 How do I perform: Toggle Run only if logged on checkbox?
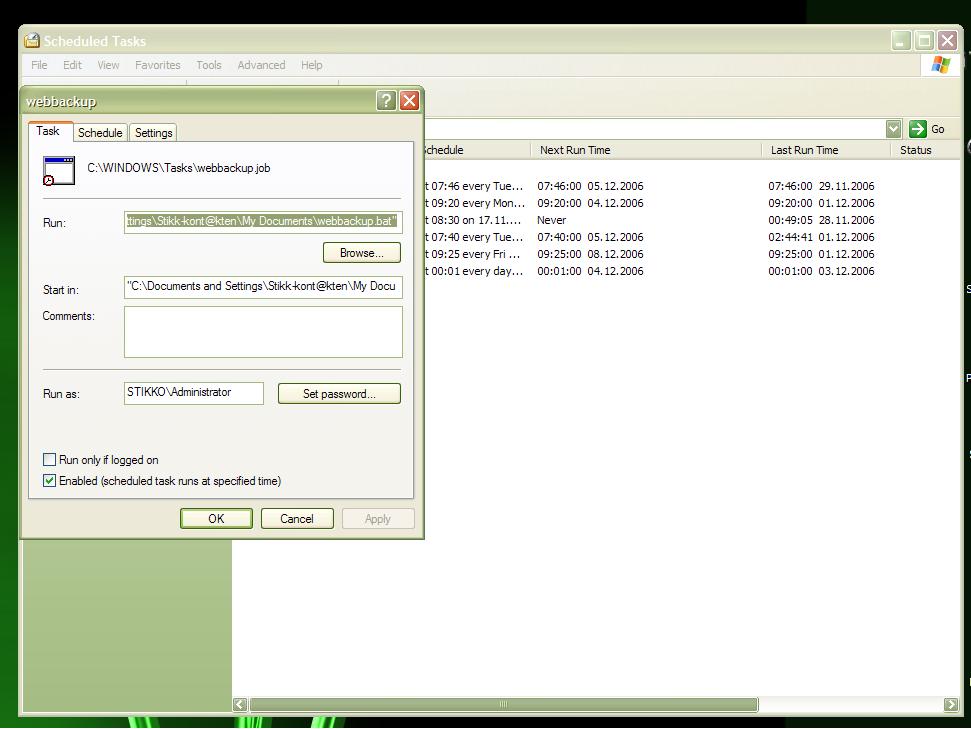[50, 460]
